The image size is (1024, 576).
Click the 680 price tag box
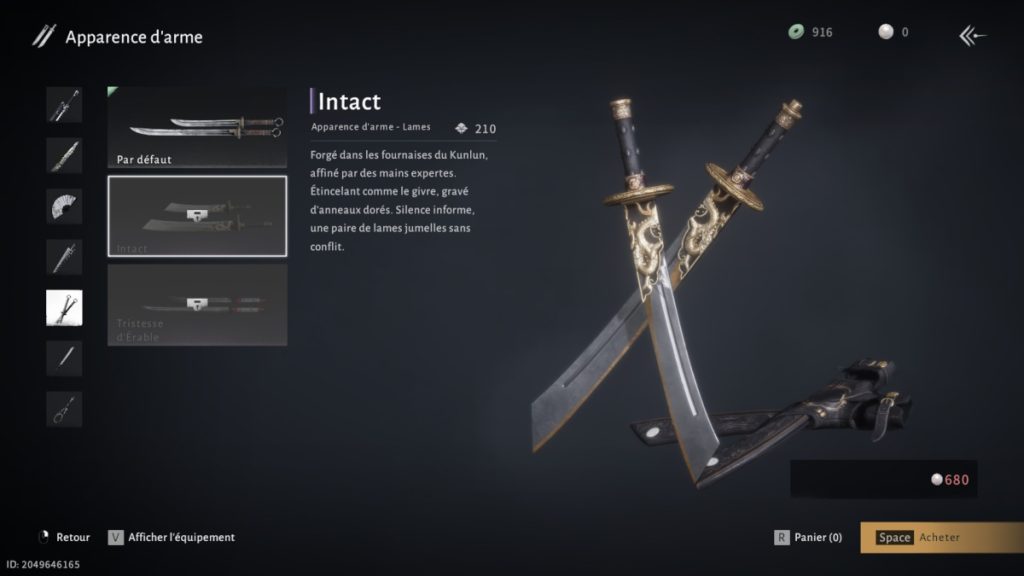pos(884,479)
